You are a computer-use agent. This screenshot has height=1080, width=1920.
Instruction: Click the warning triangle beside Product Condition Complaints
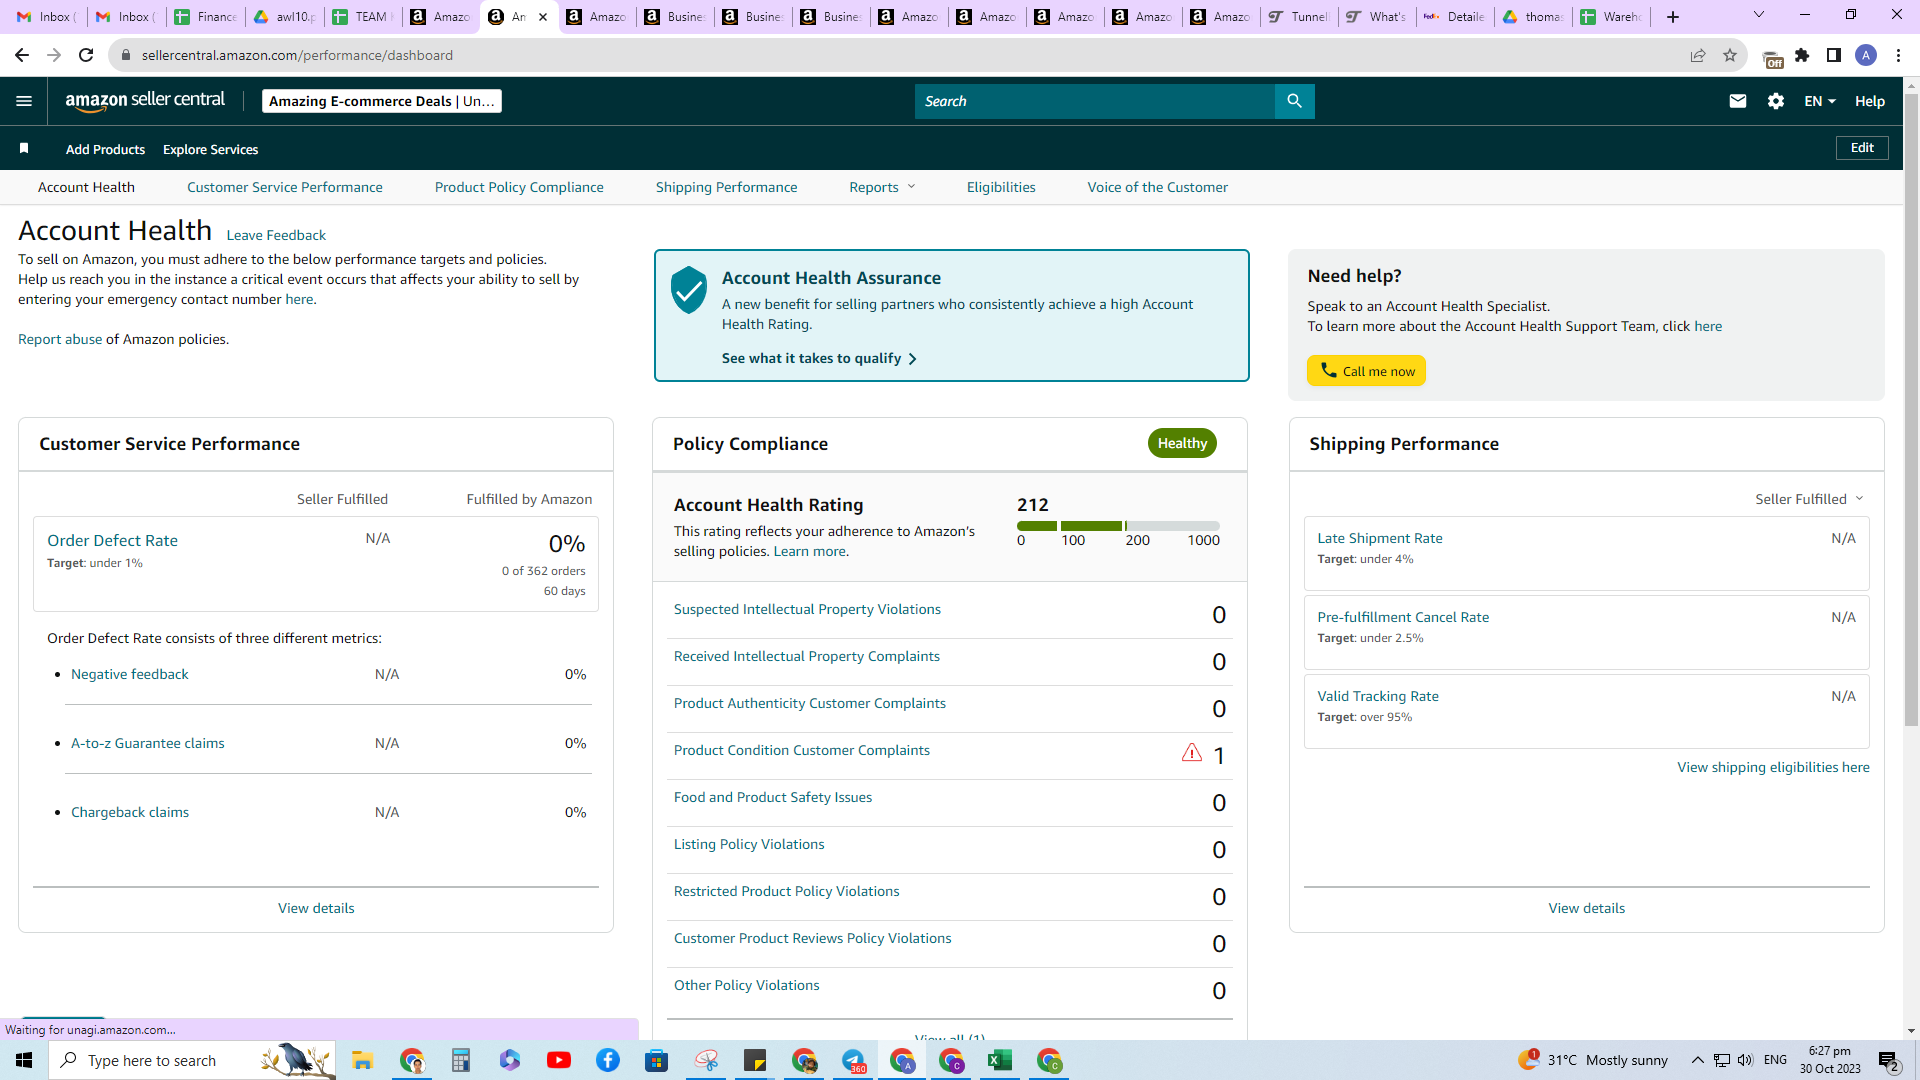1191,753
